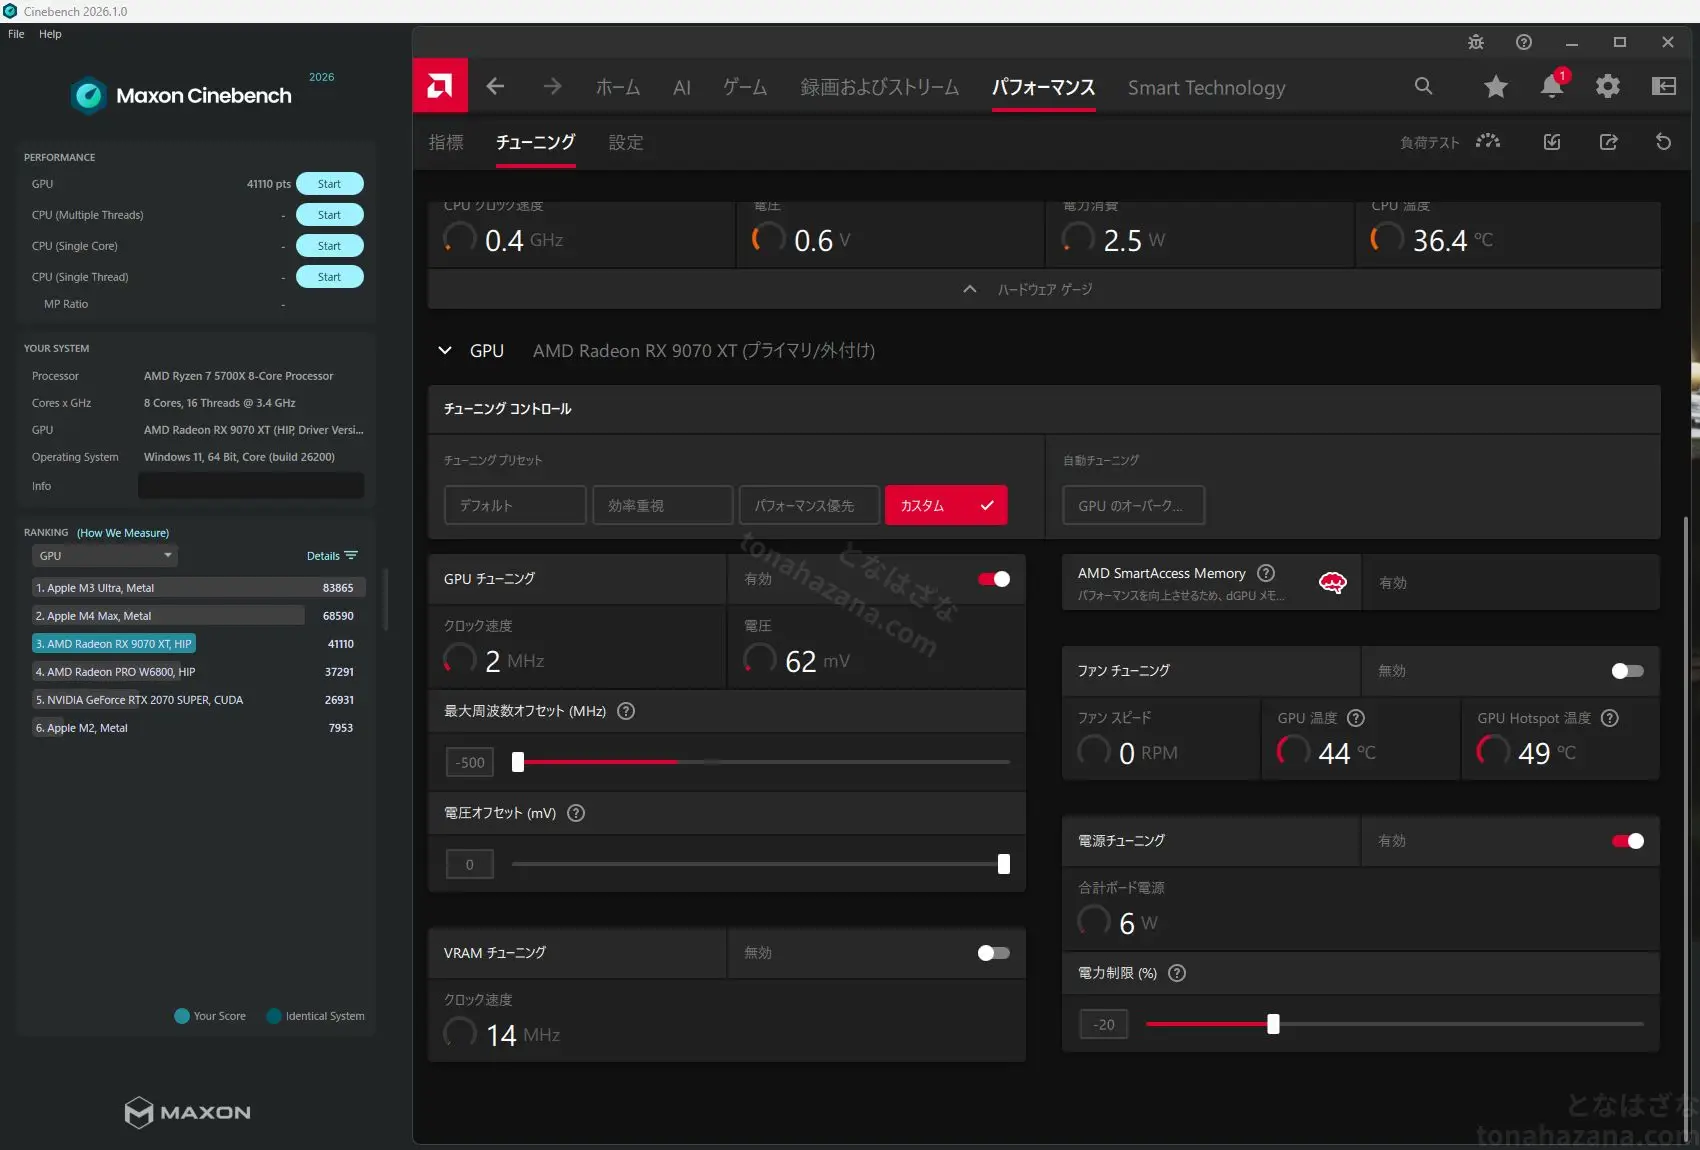Image resolution: width=1700 pixels, height=1150 pixels.
Task: Select the カスタム tuning preset
Action: point(946,505)
